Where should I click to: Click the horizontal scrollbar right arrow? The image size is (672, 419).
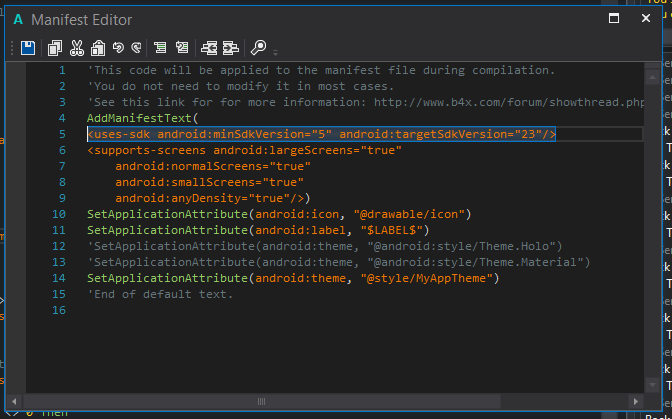coord(636,401)
